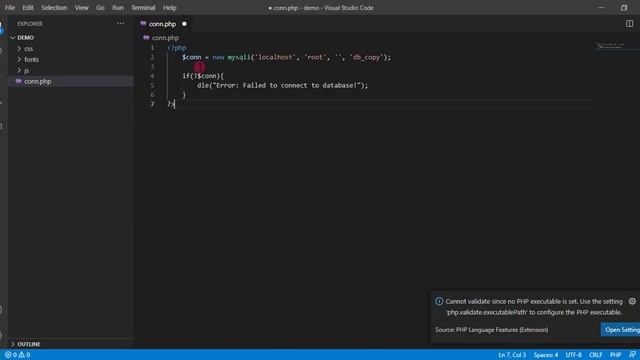Screen dimensions: 640x360
Task: Expand the OUTLINE section
Action: (29, 344)
